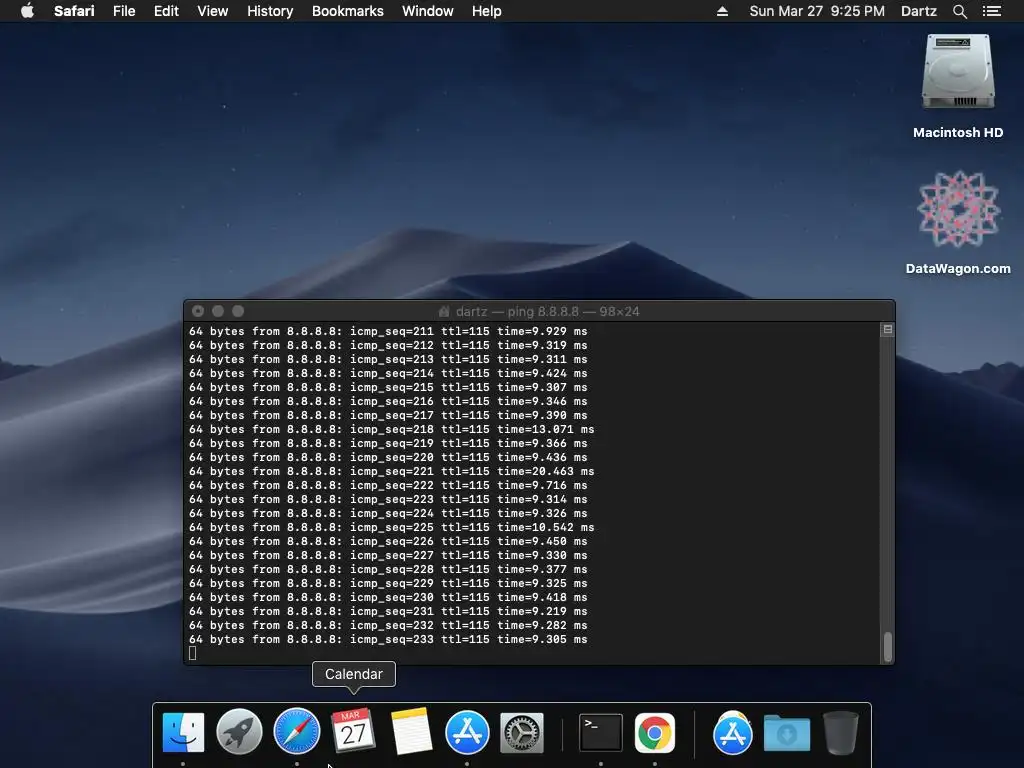Click the Terminal cursor prompt line
Screen dimensions: 1024x768
coord(192,653)
